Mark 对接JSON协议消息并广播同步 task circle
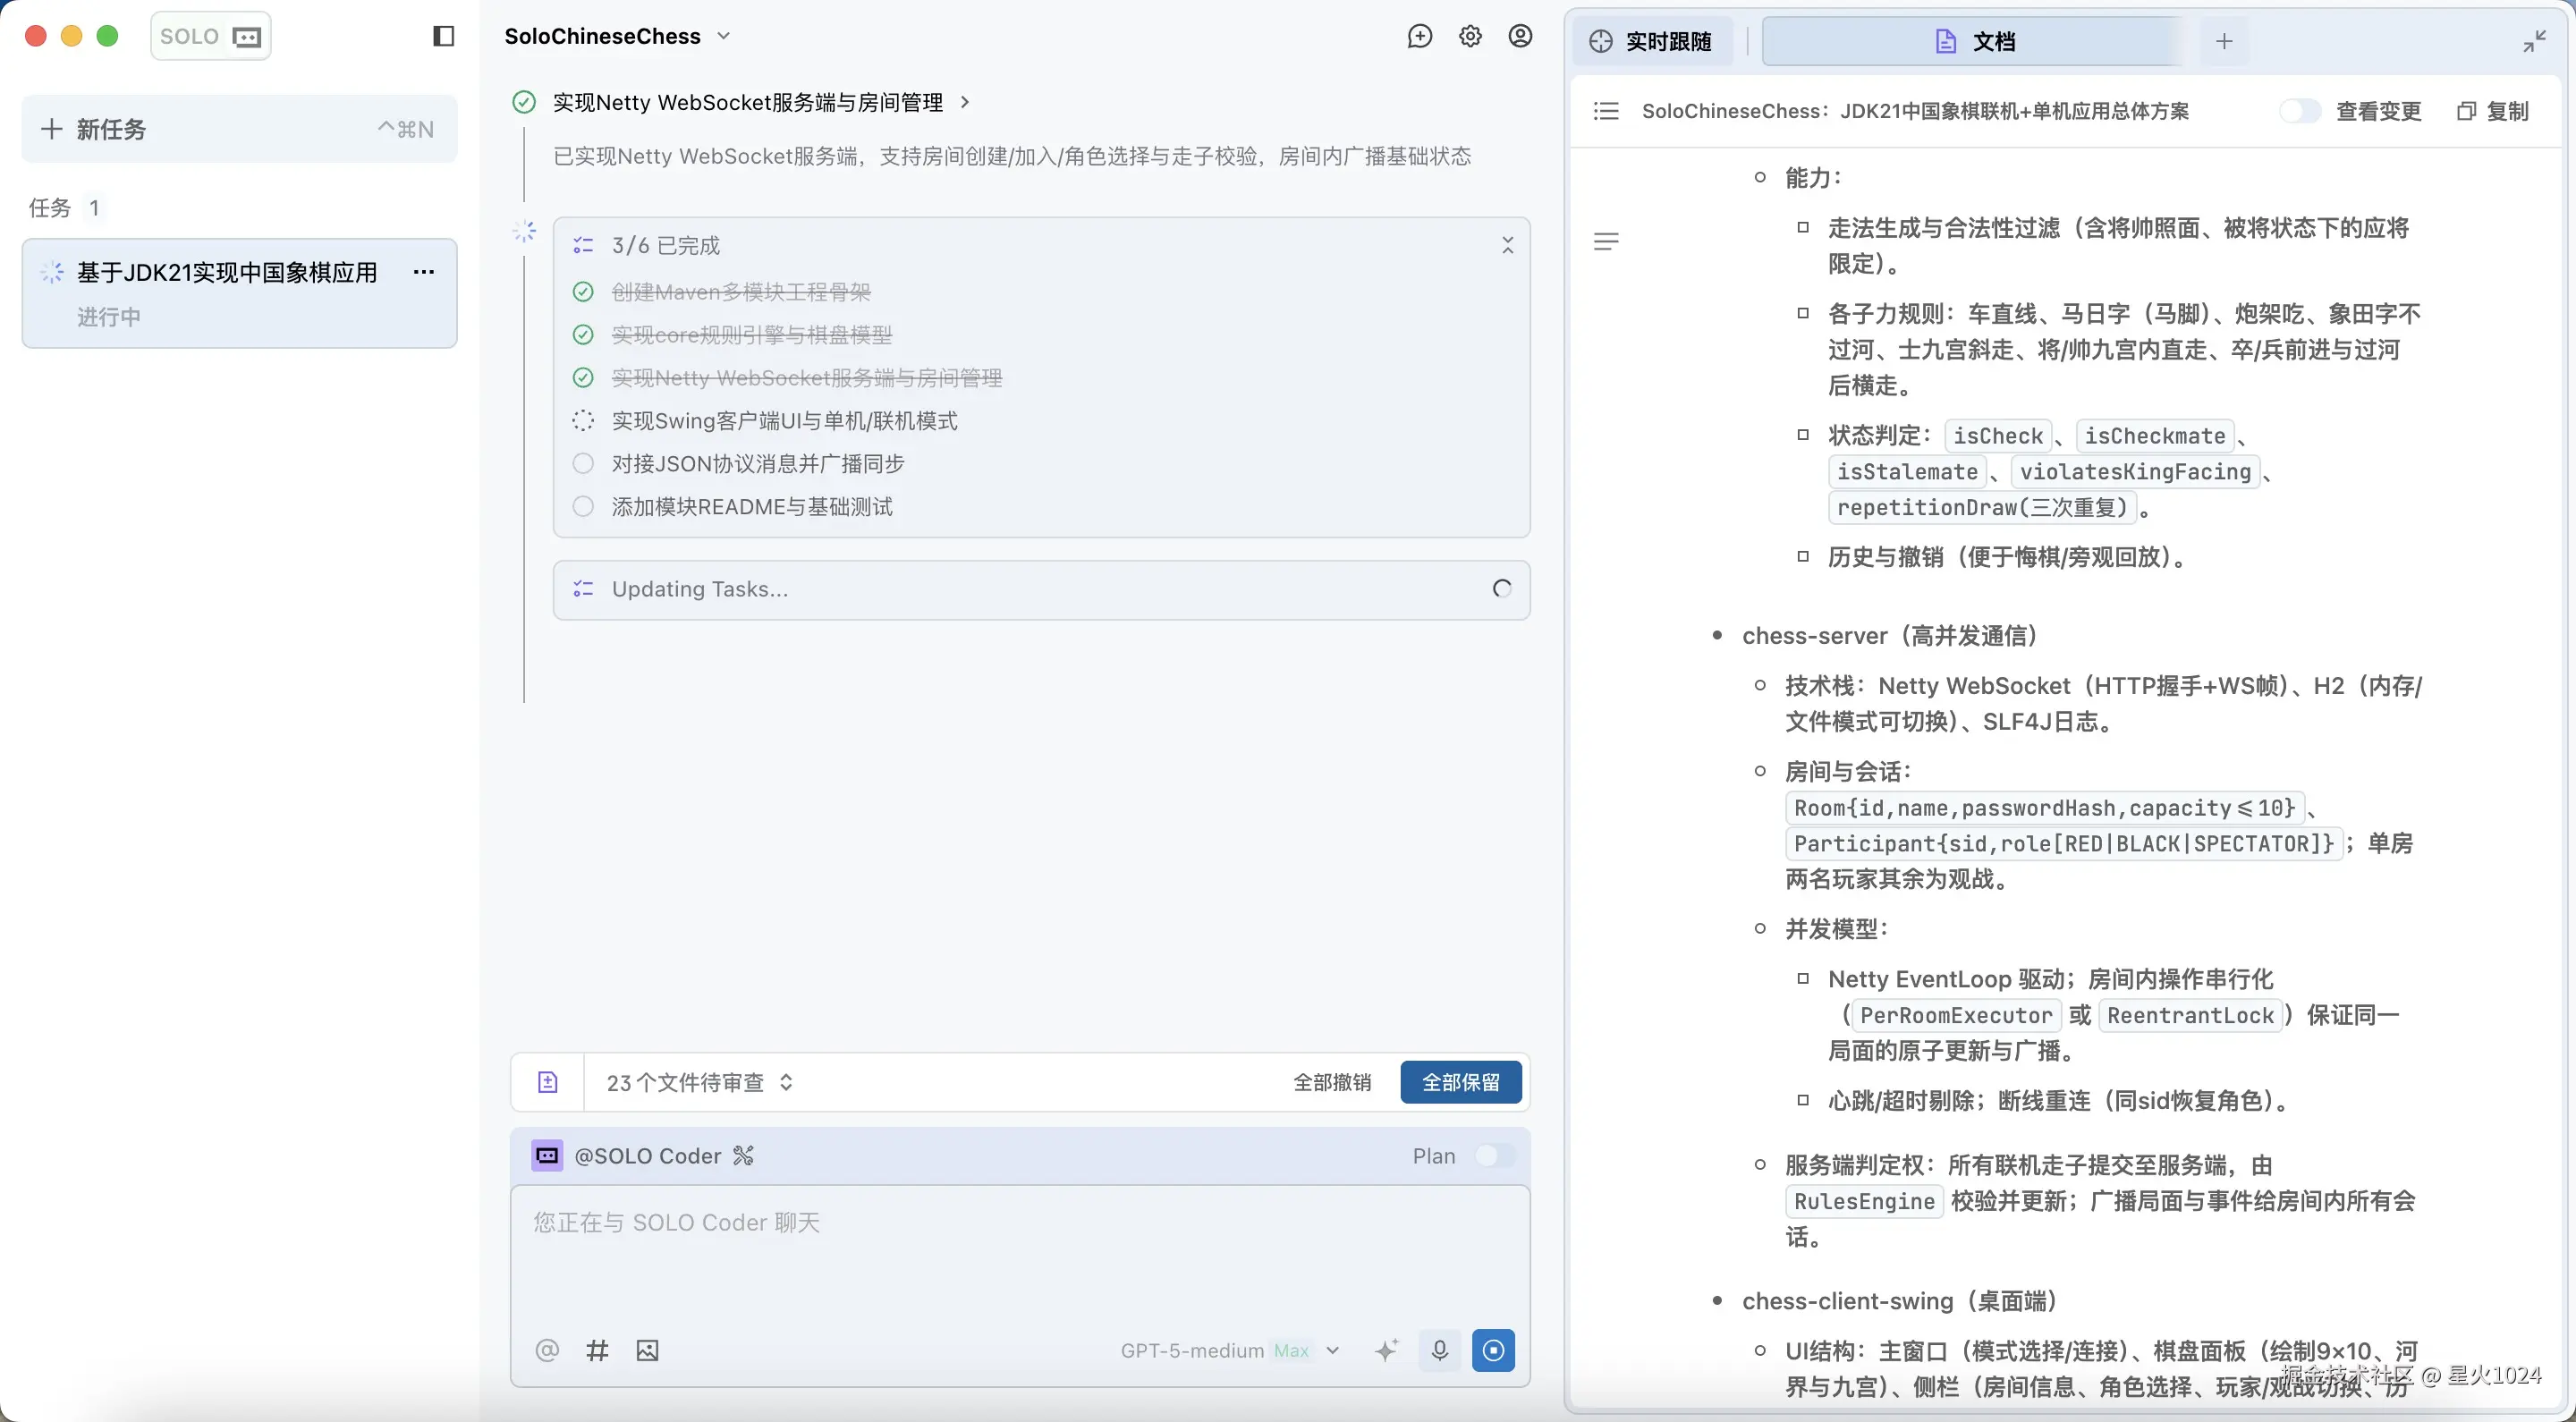The width and height of the screenshot is (2576, 1422). tap(583, 464)
